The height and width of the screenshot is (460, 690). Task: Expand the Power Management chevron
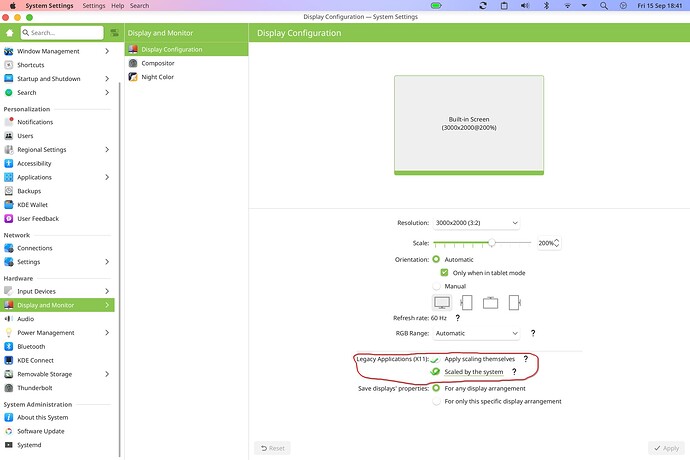[x=107, y=332]
